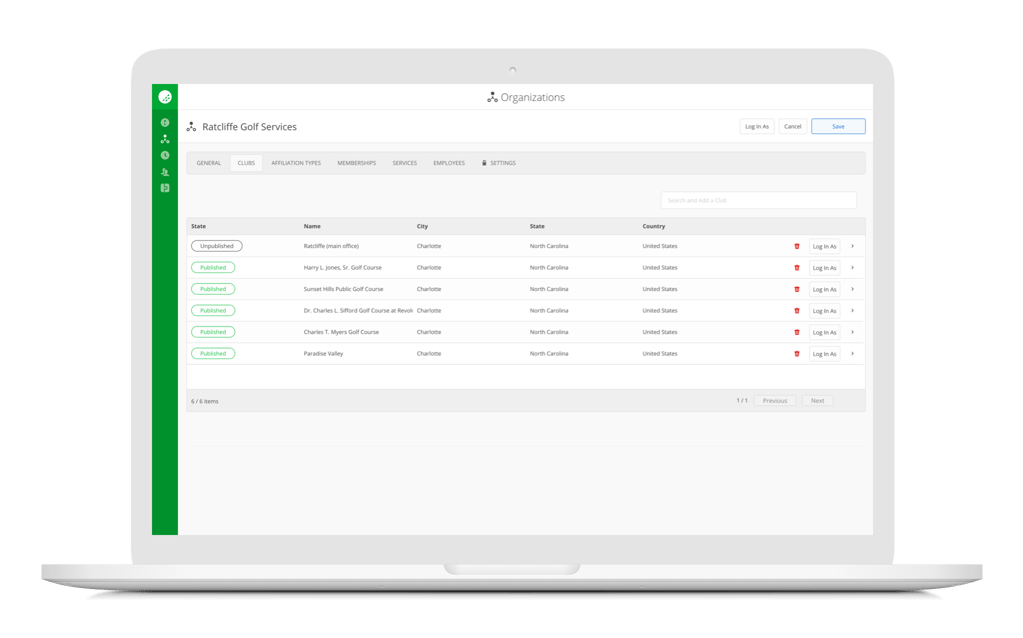Viewport: 1023px width, 638px height.
Task: Delete Charles T. Myers Golf Course using trash icon
Action: 797,332
